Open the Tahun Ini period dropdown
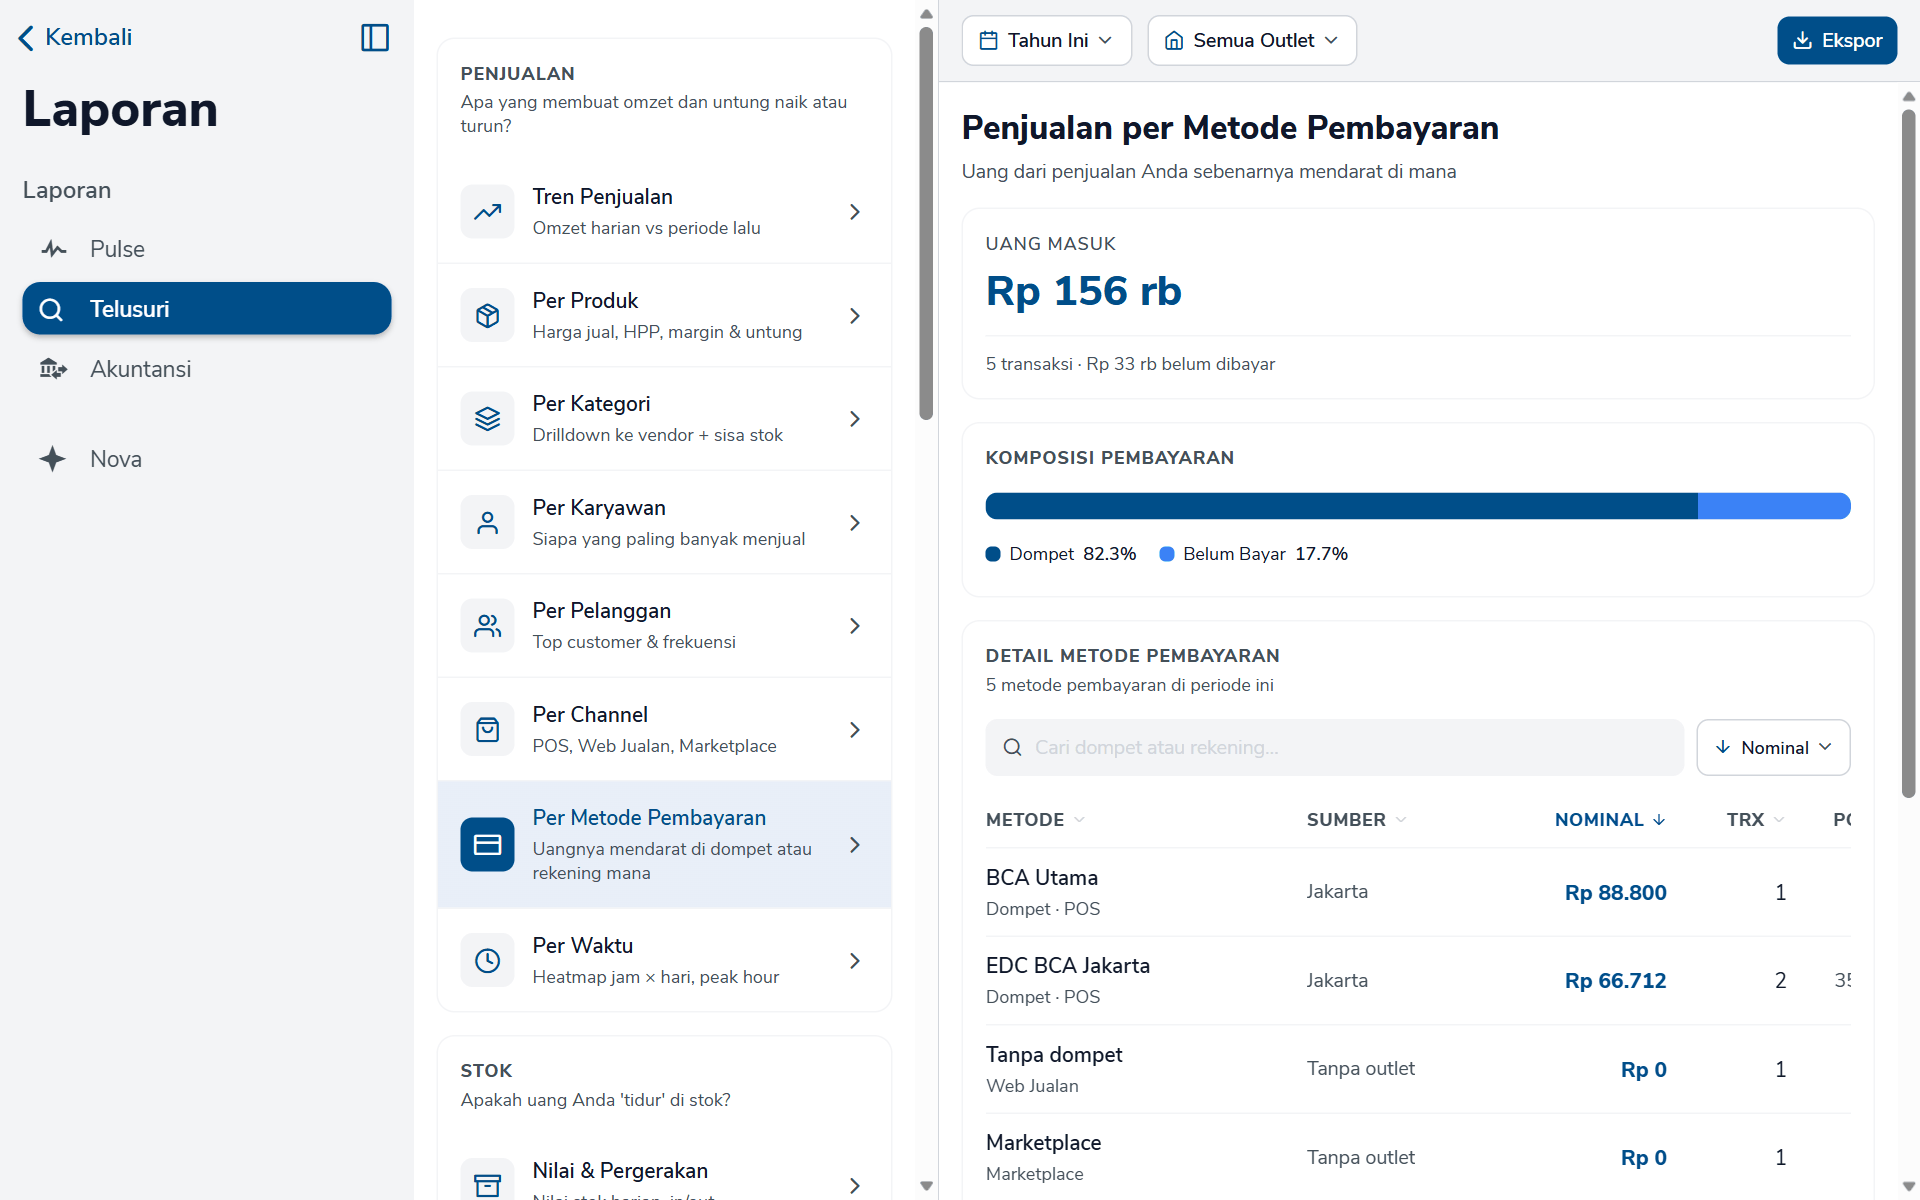 [1046, 41]
